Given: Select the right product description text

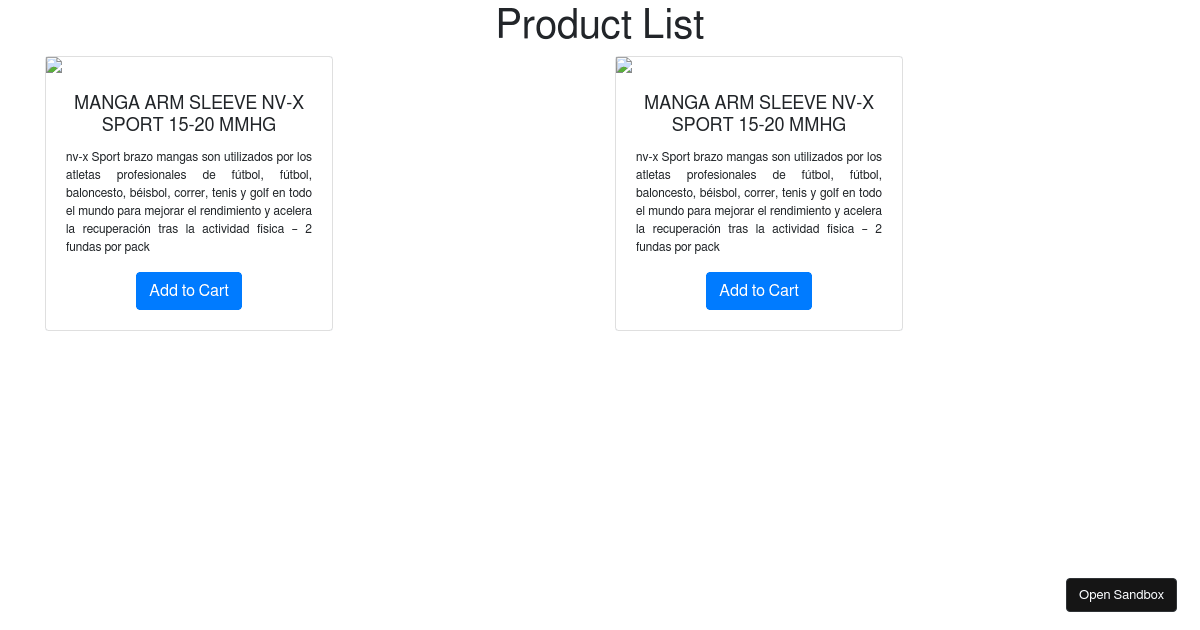Looking at the screenshot, I should 759,200.
